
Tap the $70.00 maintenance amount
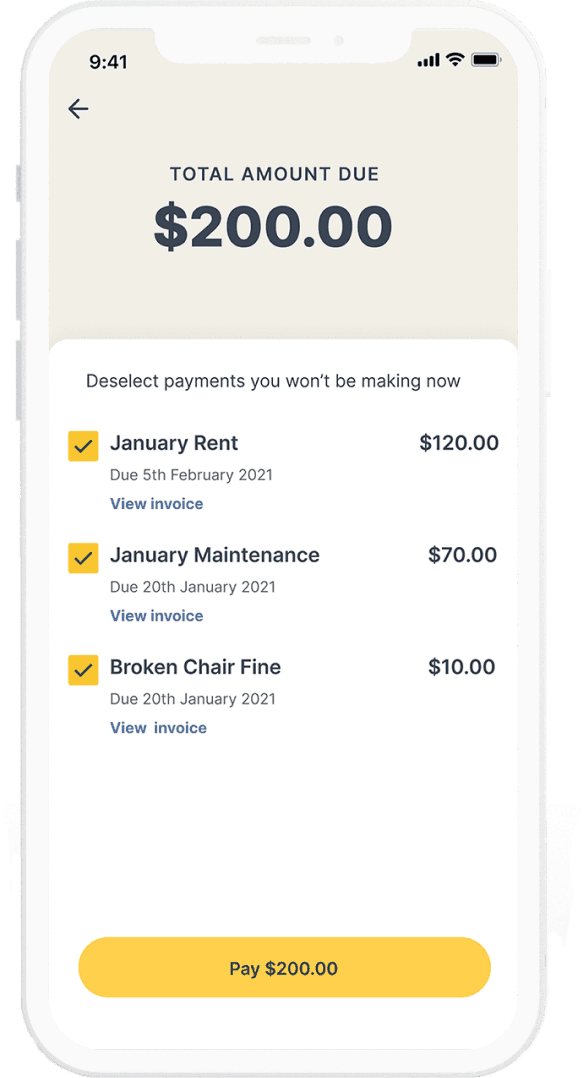464,555
